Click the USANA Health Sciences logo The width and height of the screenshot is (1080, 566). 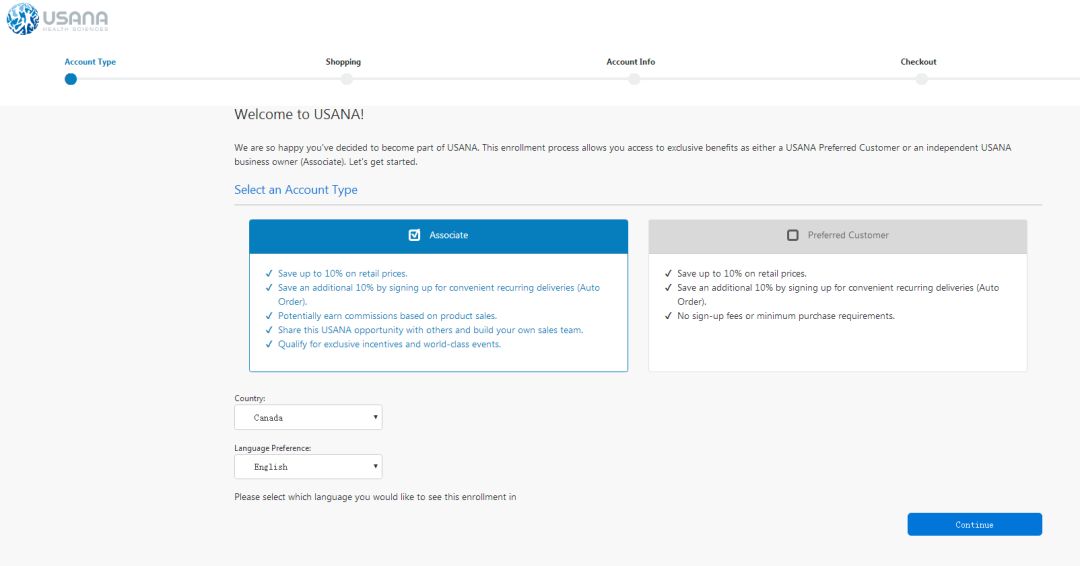pyautogui.click(x=57, y=19)
